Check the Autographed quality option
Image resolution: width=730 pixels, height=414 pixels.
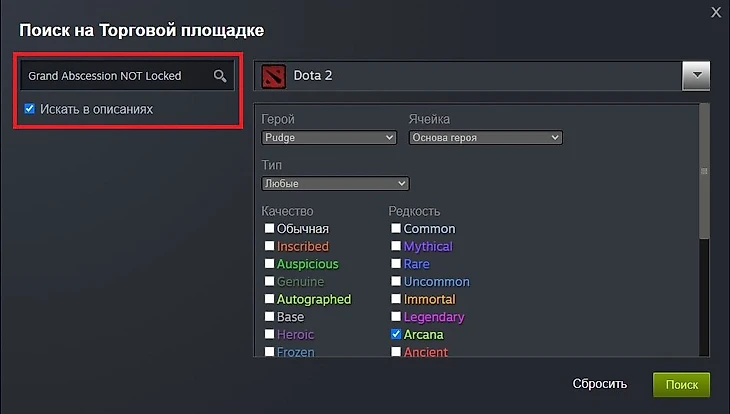point(269,299)
